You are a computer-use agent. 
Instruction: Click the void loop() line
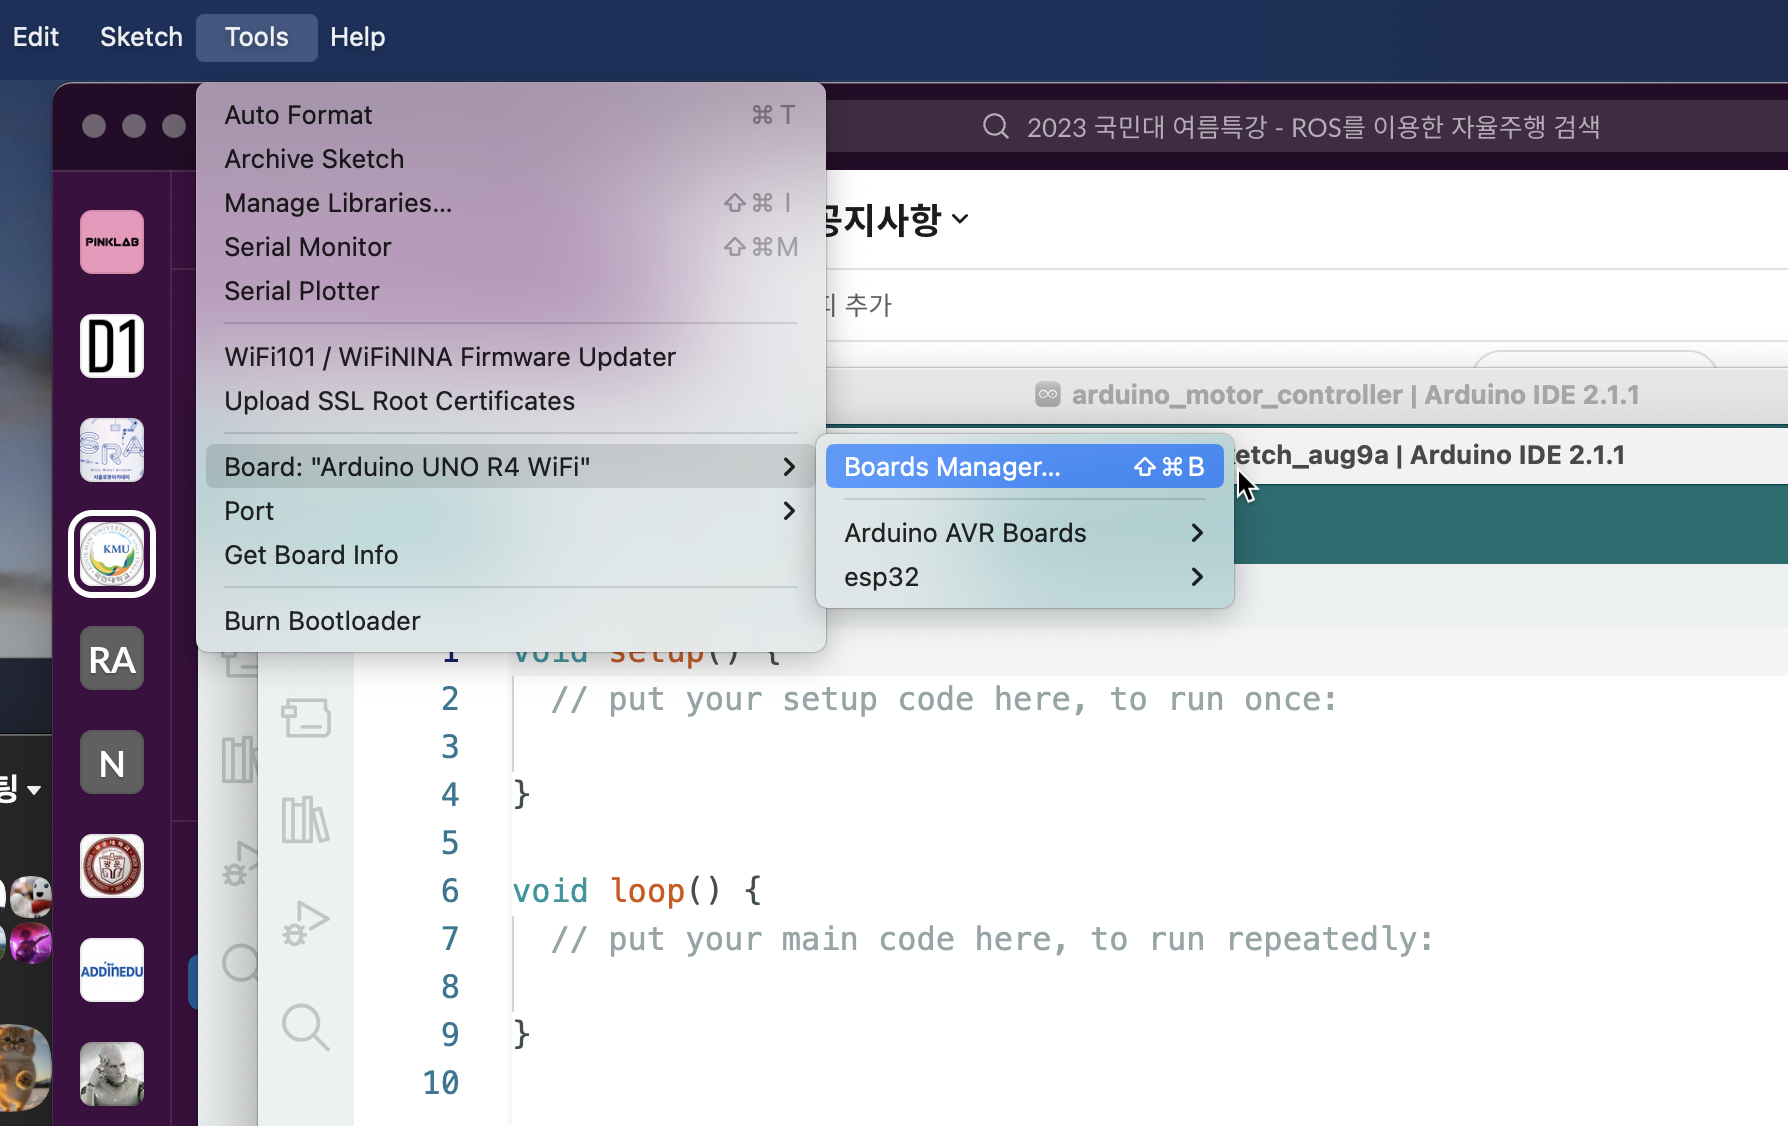coord(637,890)
